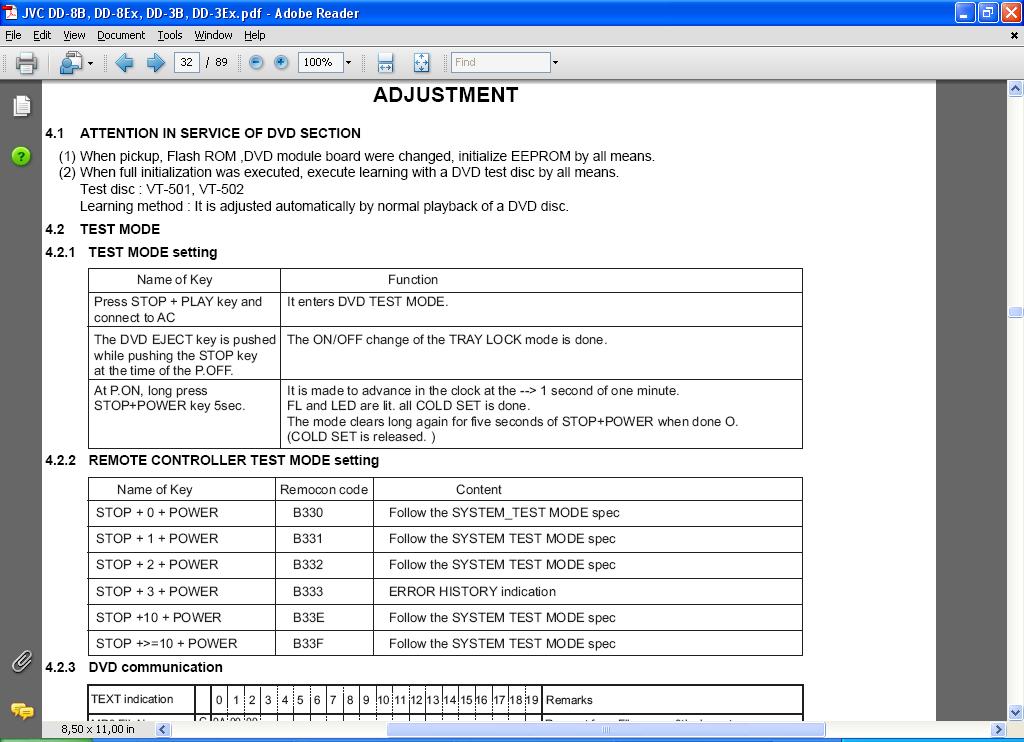Image resolution: width=1024 pixels, height=742 pixels.
Task: Expand the Find options dropdown arrow
Action: [x=555, y=63]
